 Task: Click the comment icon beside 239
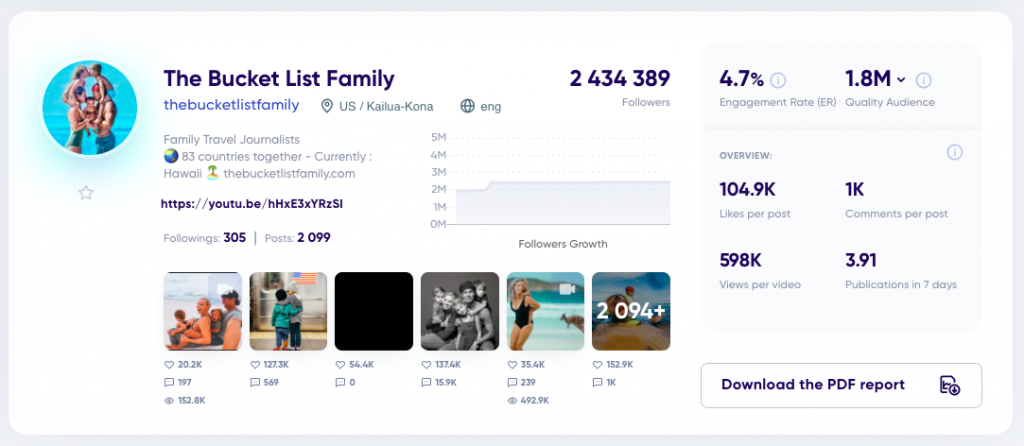point(512,383)
